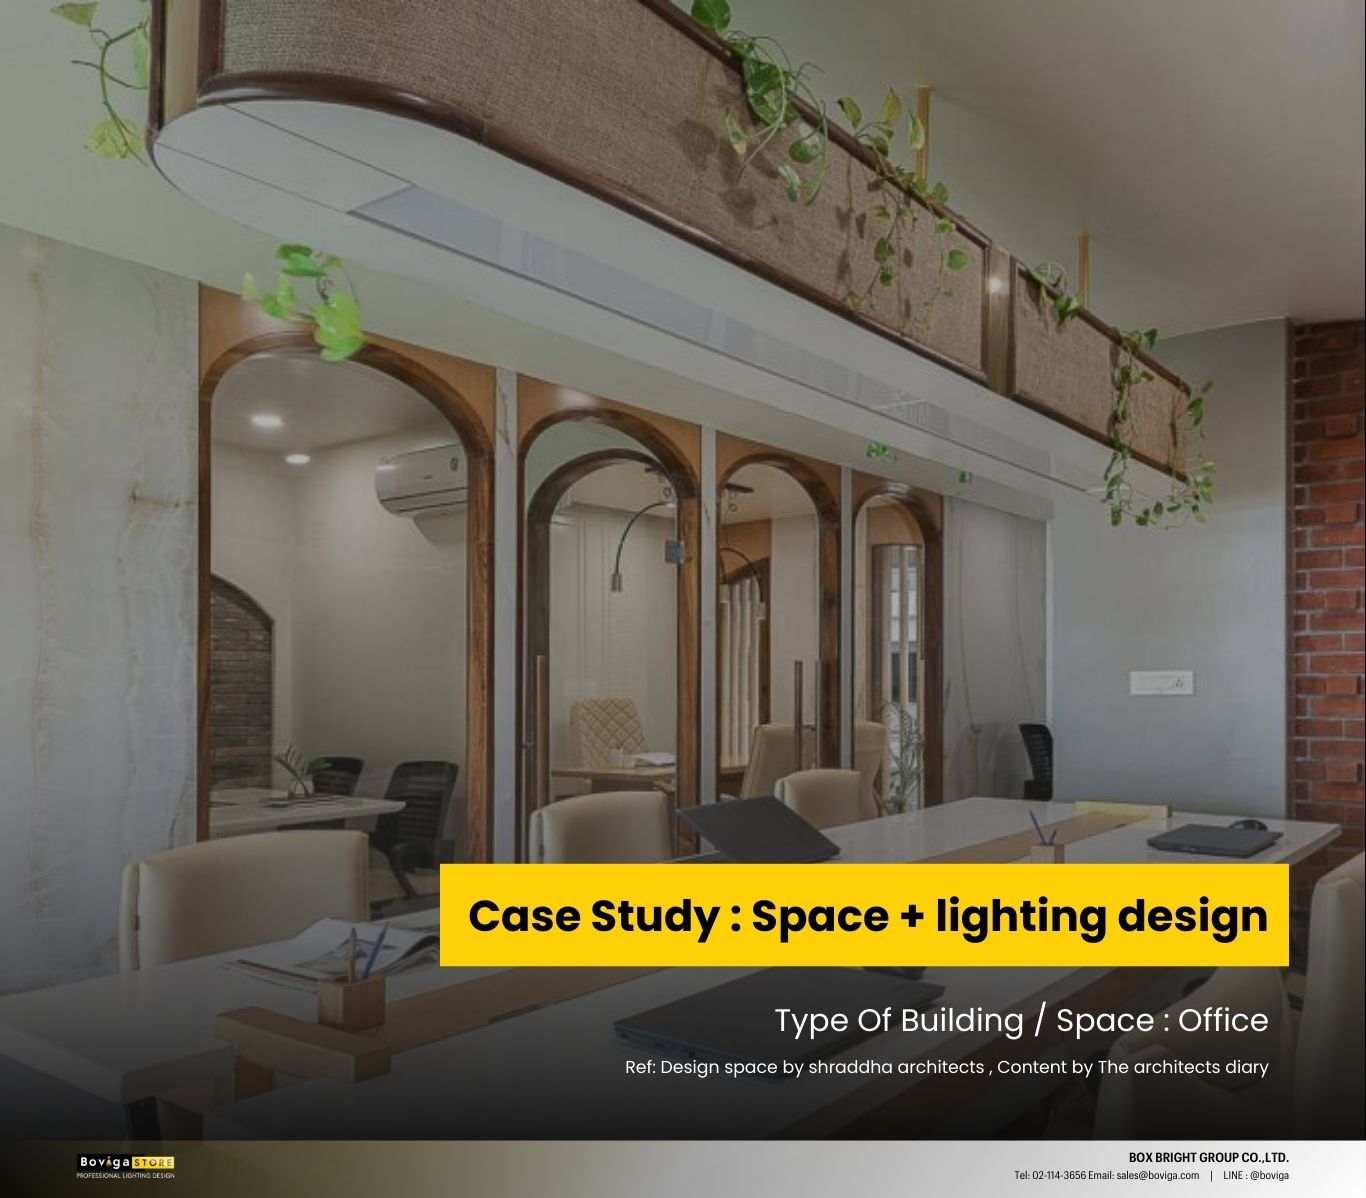The height and width of the screenshot is (1198, 1366).
Task: Click the sales@boviga.com email address
Action: pos(1157,1175)
